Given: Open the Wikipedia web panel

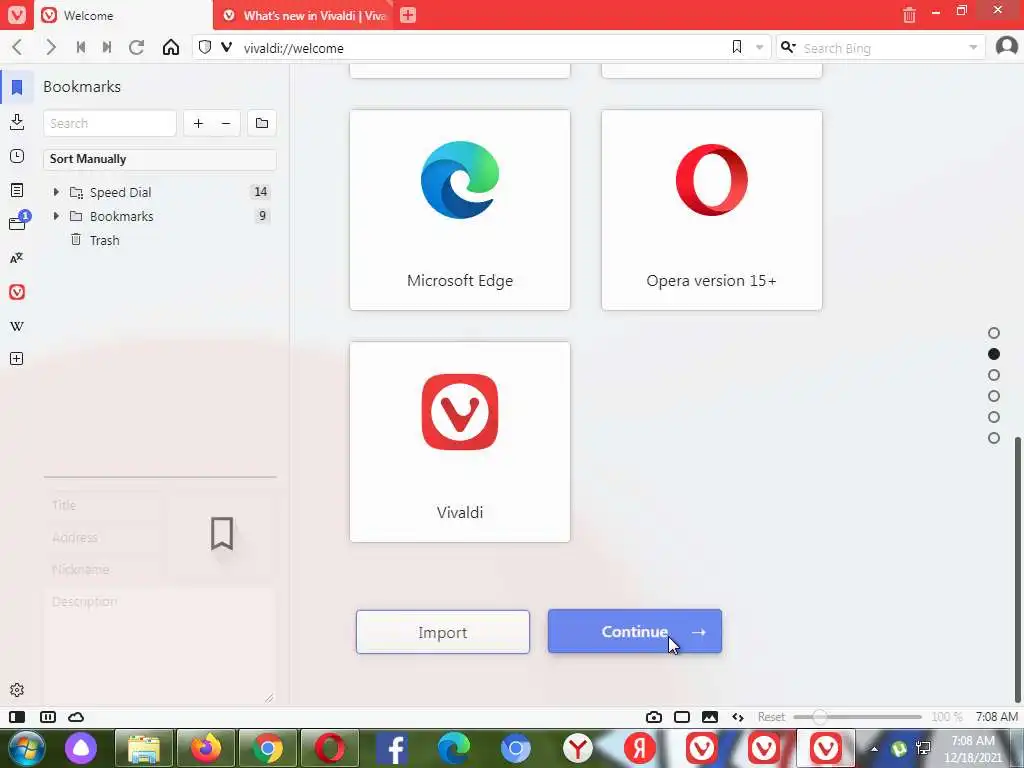Looking at the screenshot, I should click(17, 327).
